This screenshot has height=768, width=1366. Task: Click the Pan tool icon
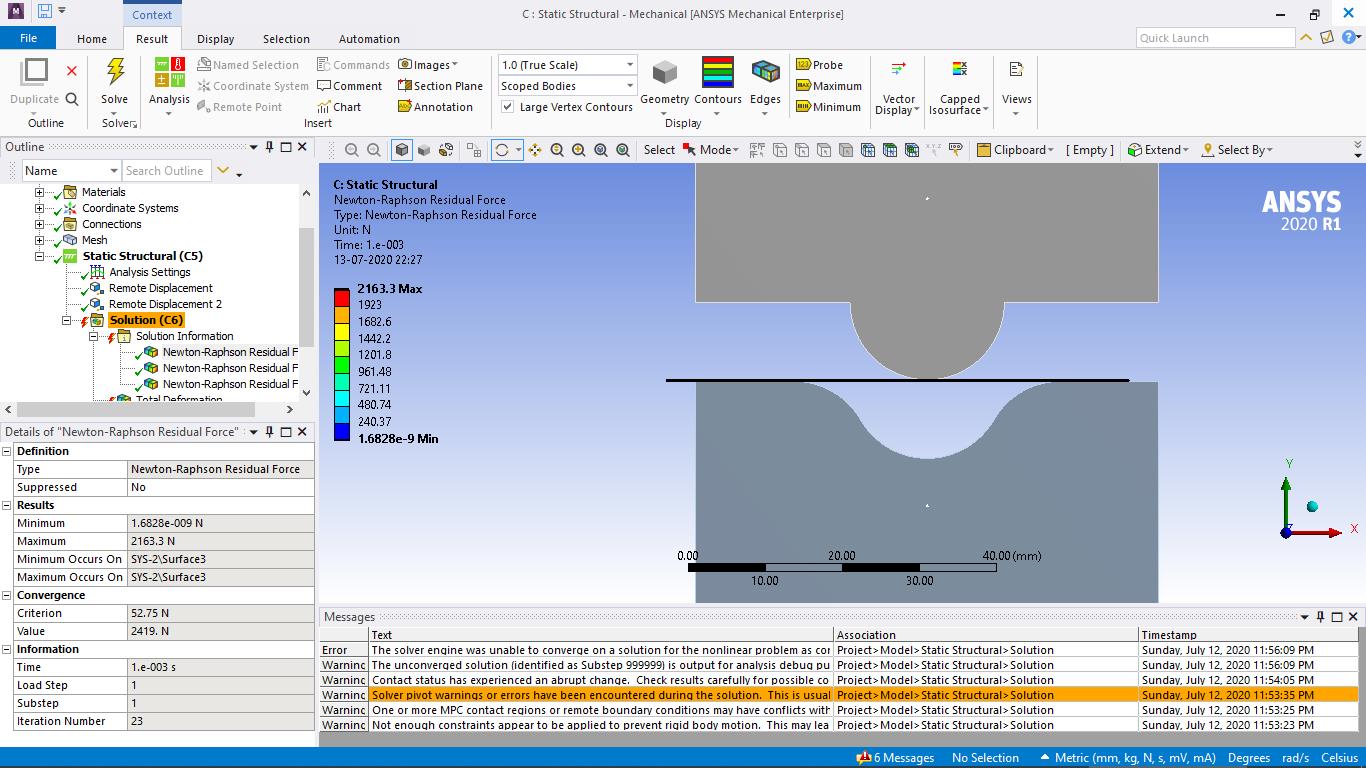pyautogui.click(x=535, y=150)
